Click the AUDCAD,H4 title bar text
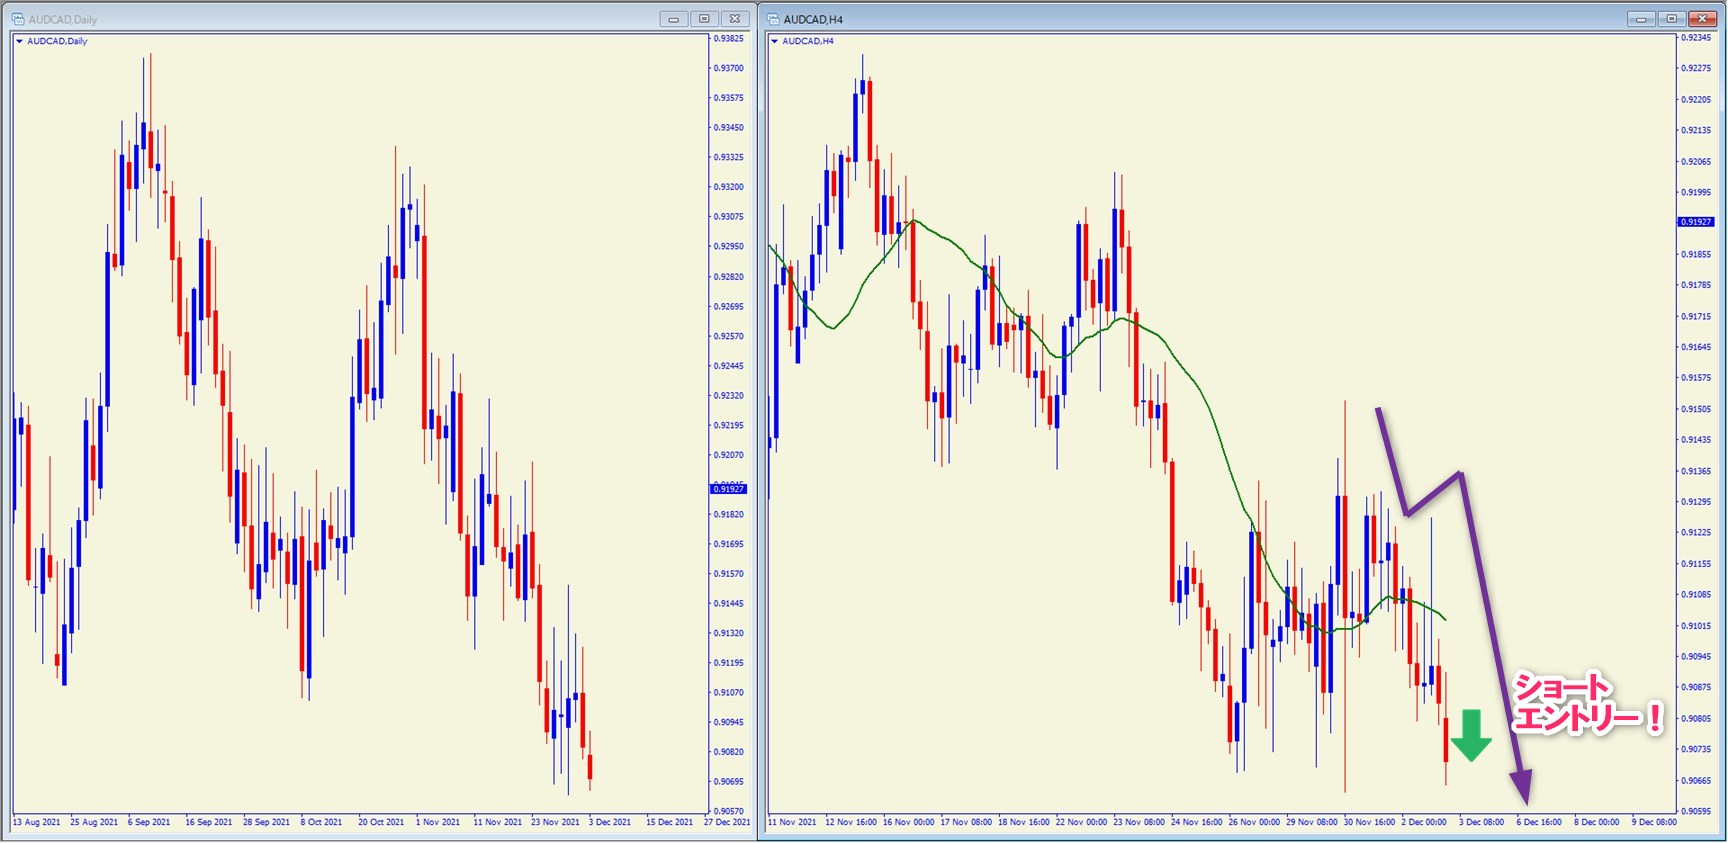The height and width of the screenshot is (843, 1728). click(x=813, y=19)
